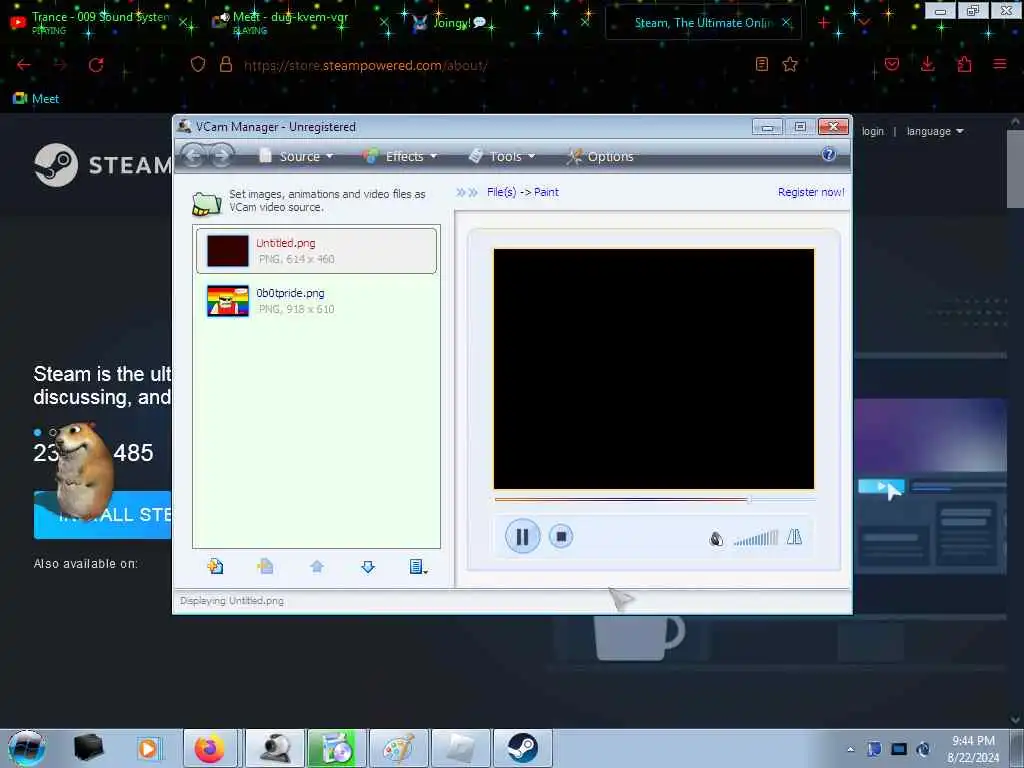
Task: Open the Meet bookmark in bookmarks bar
Action: coord(36,99)
